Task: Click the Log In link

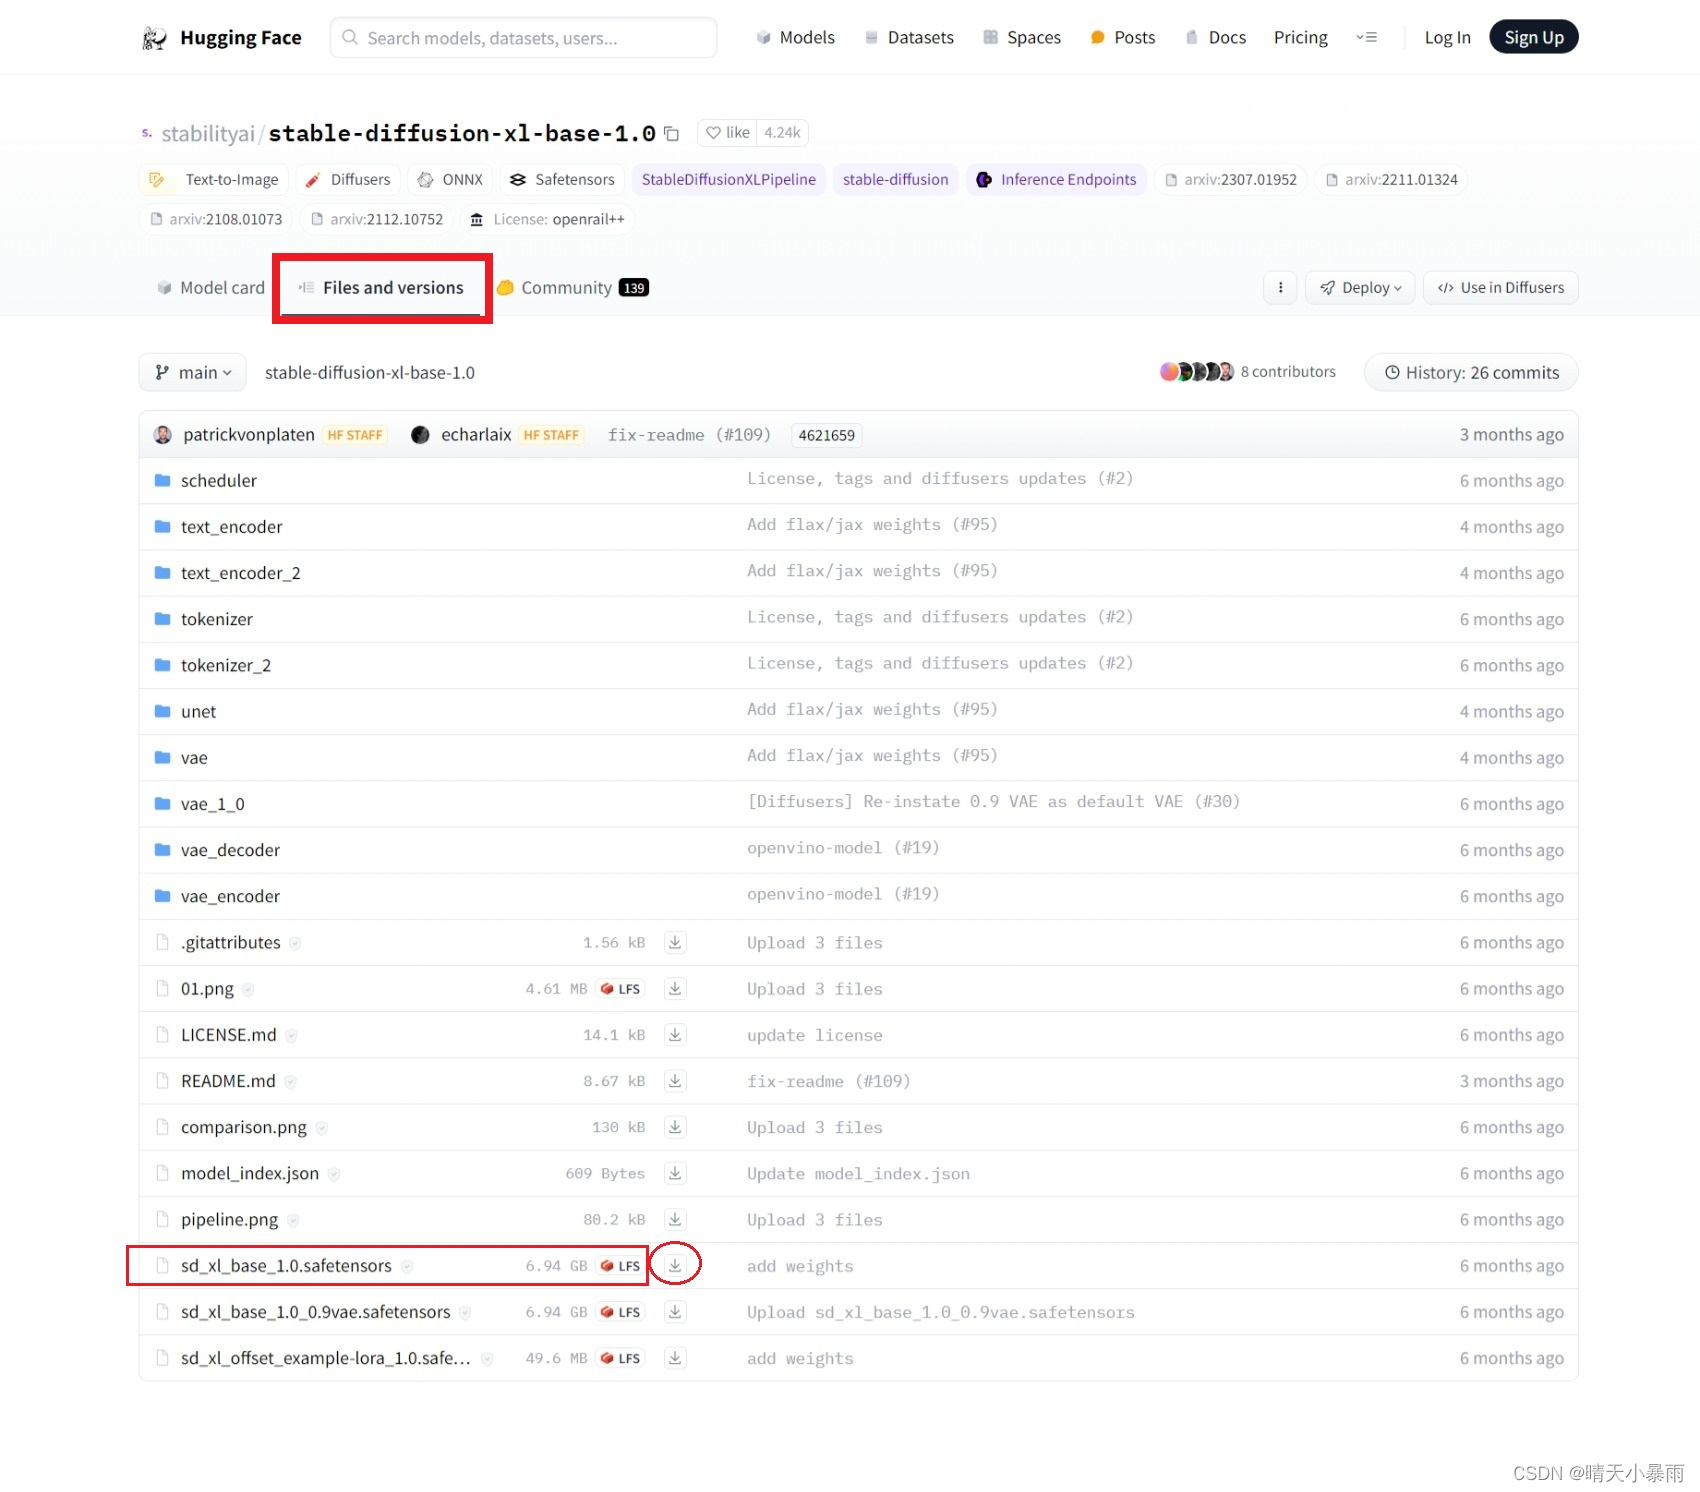Action: point(1447,38)
